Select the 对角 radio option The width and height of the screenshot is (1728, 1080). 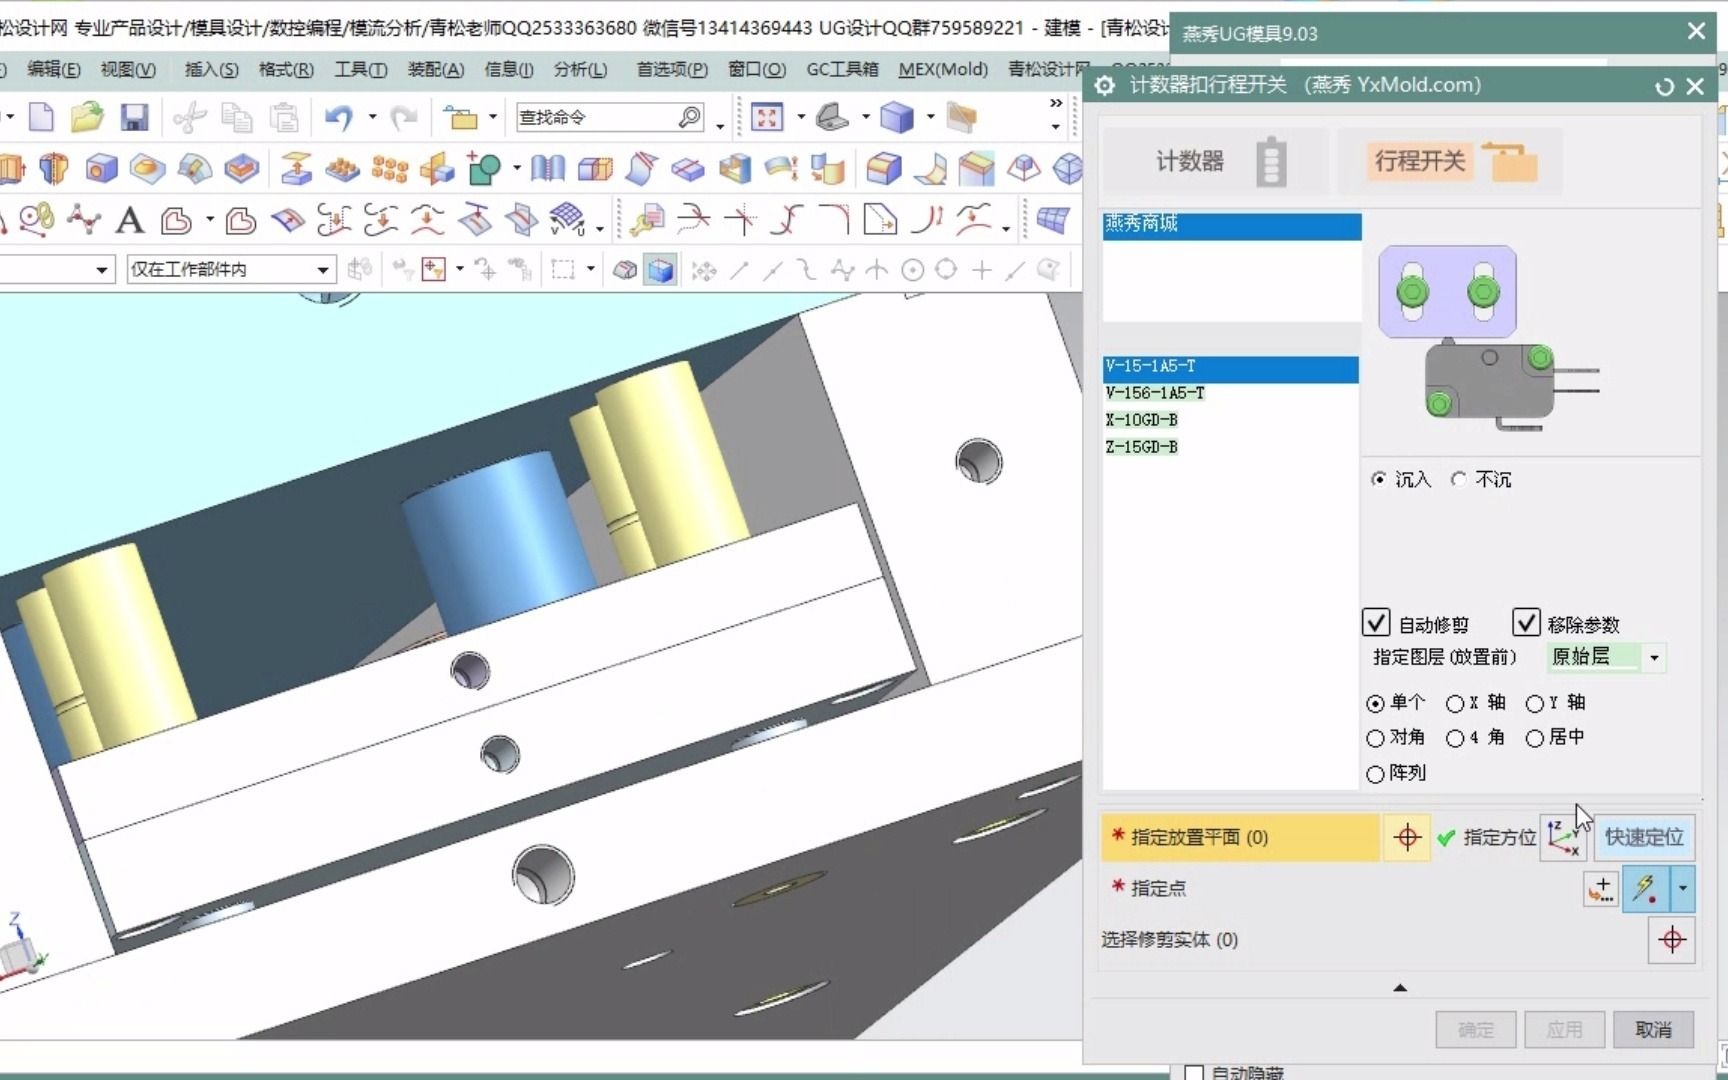coord(1375,738)
